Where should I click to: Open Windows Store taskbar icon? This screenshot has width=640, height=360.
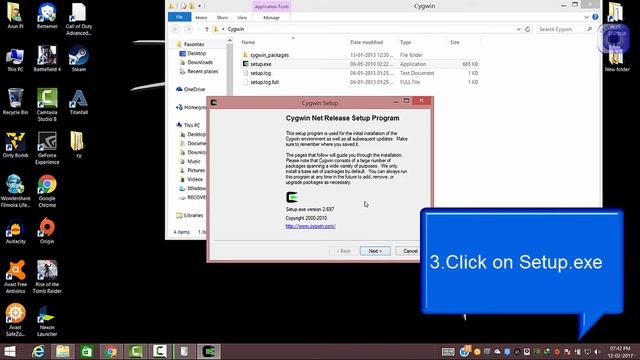pos(87,351)
